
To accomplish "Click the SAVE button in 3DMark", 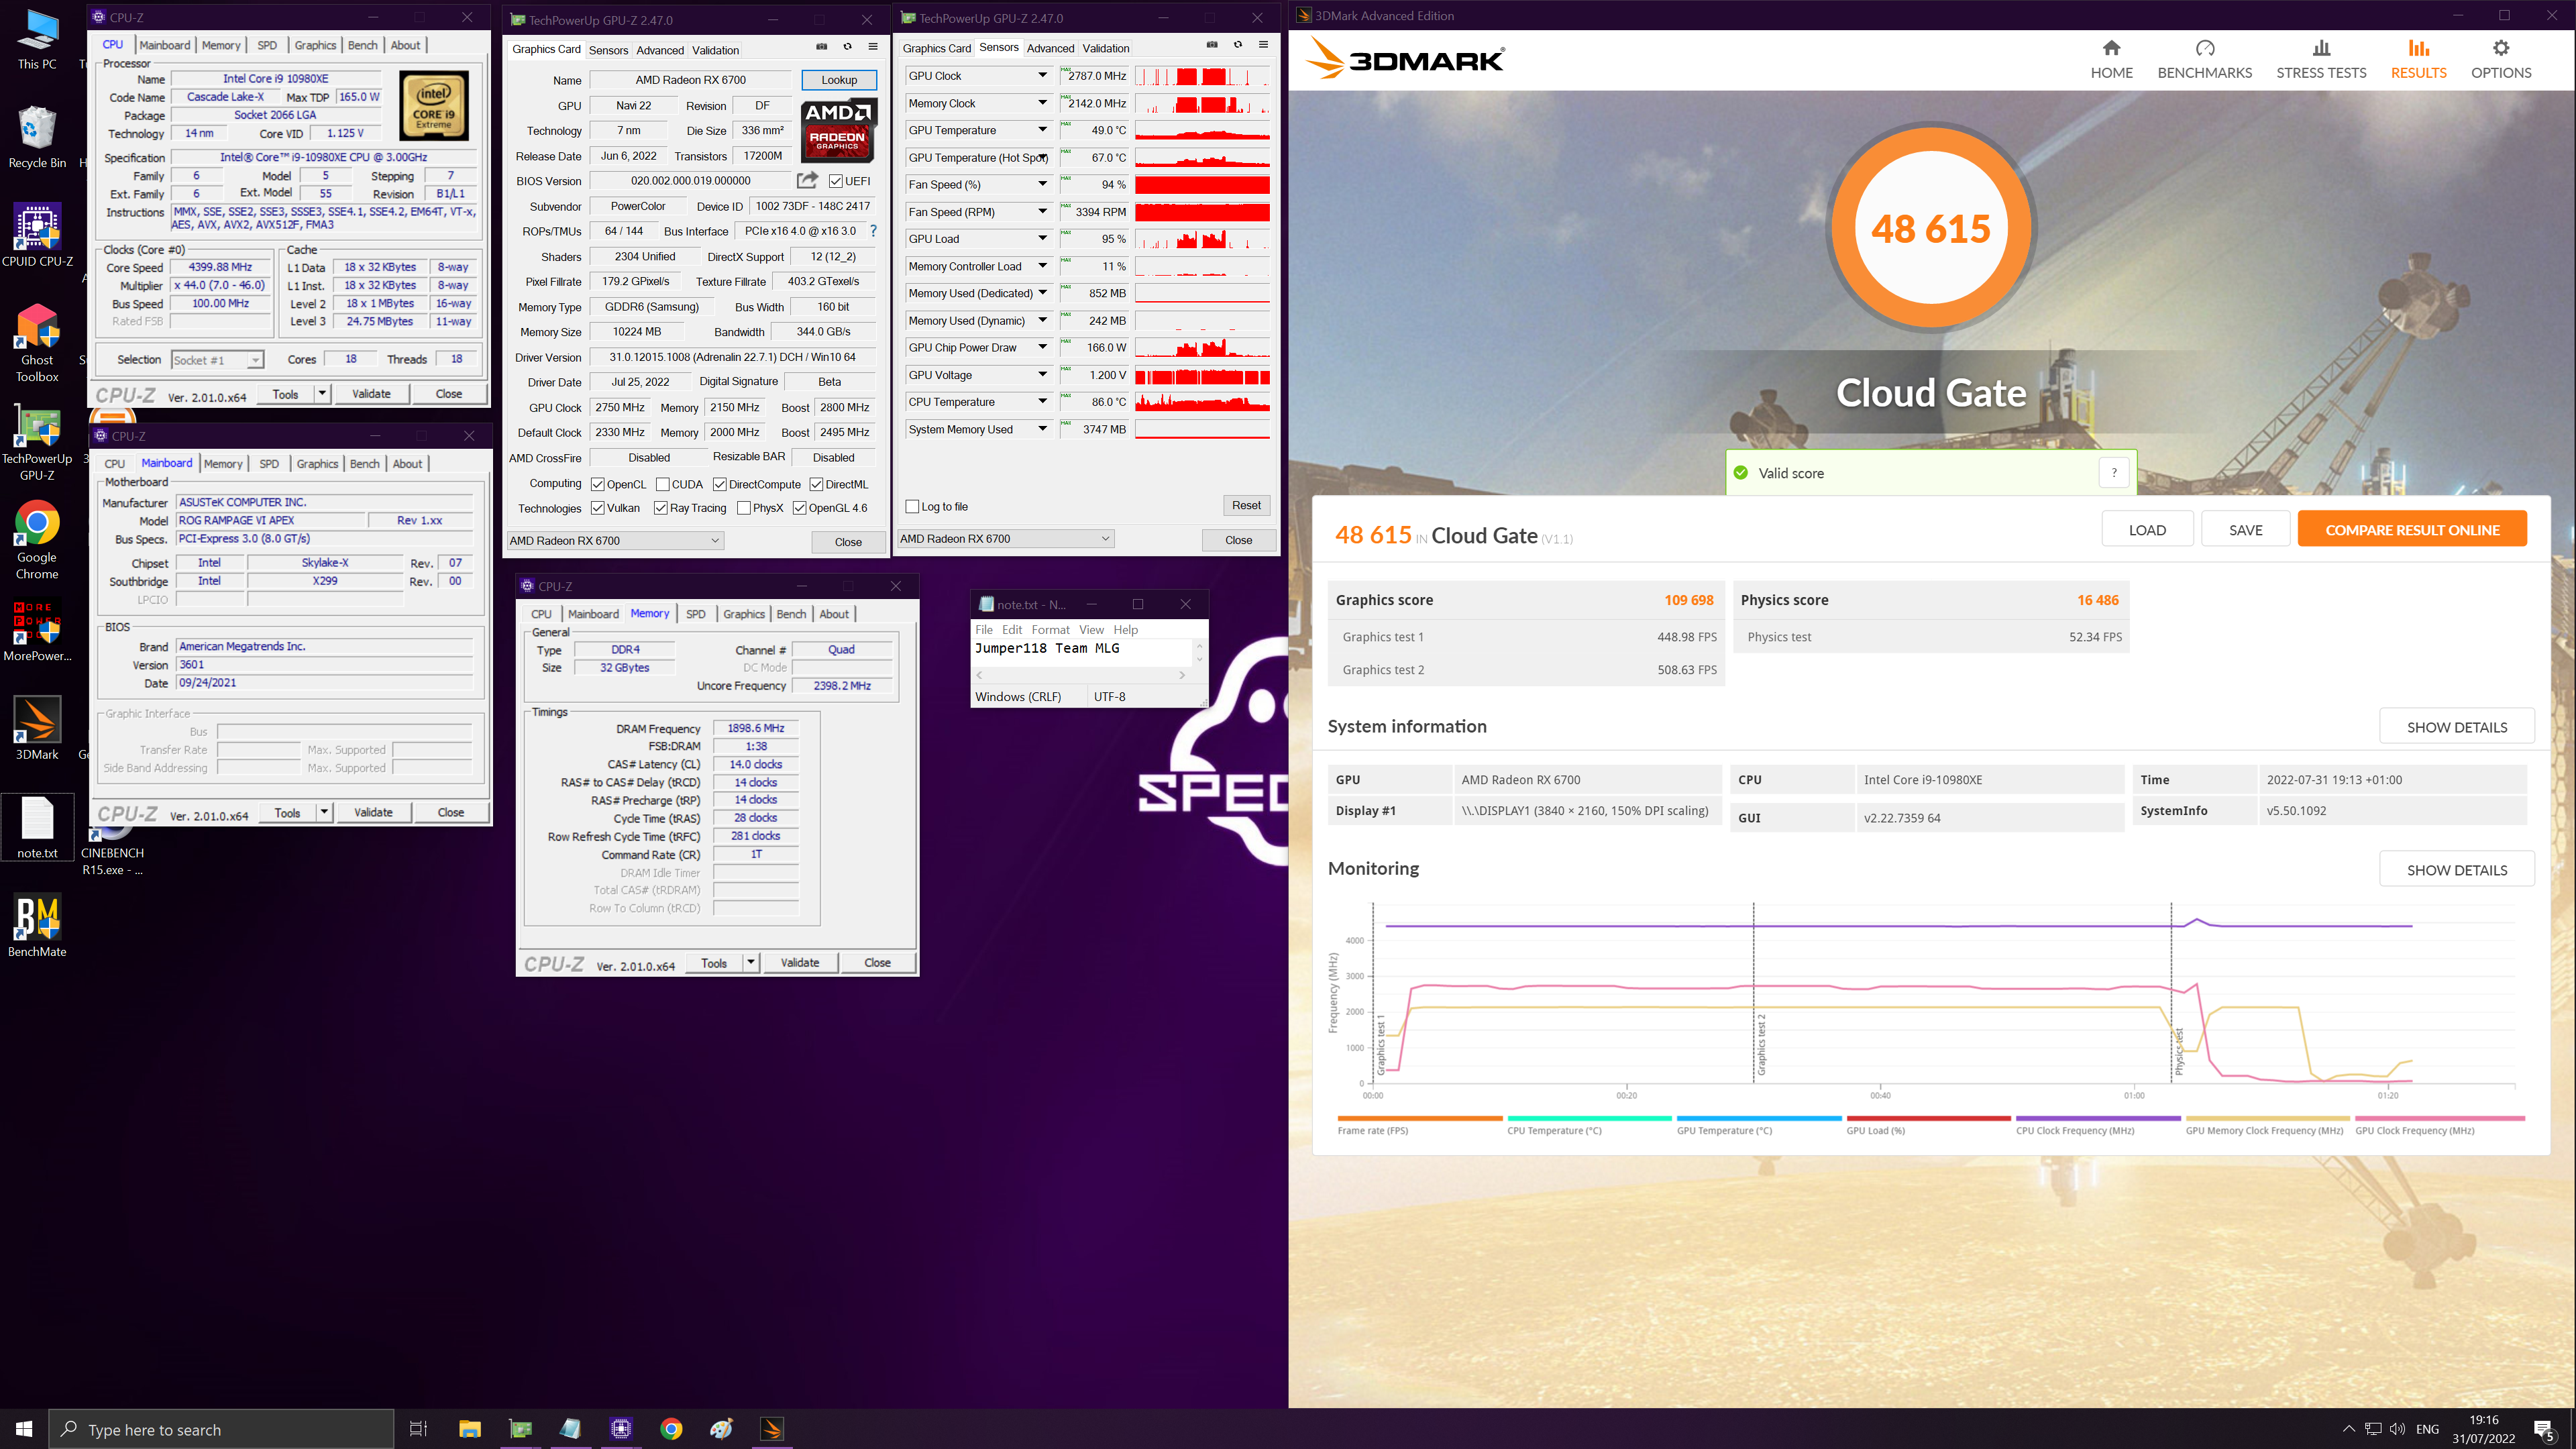I will [2245, 530].
